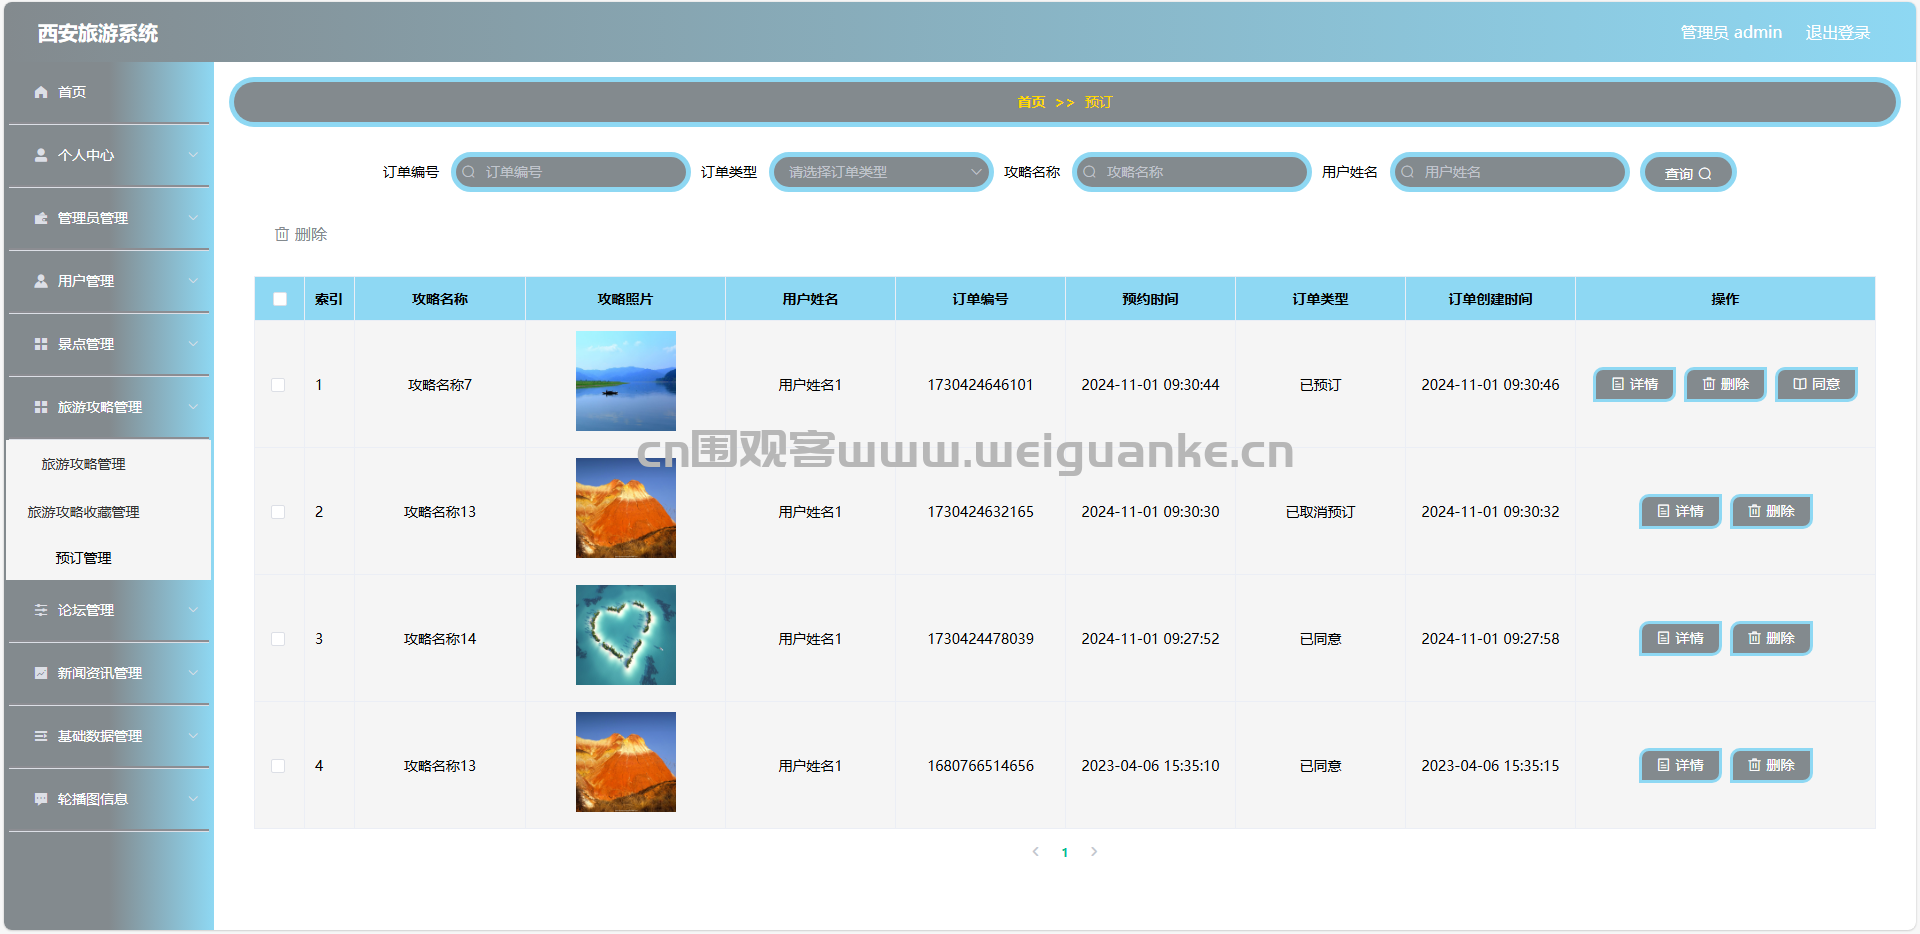1920x934 pixels.
Task: Click 详情 button for 攻略名称7 row
Action: (1634, 385)
